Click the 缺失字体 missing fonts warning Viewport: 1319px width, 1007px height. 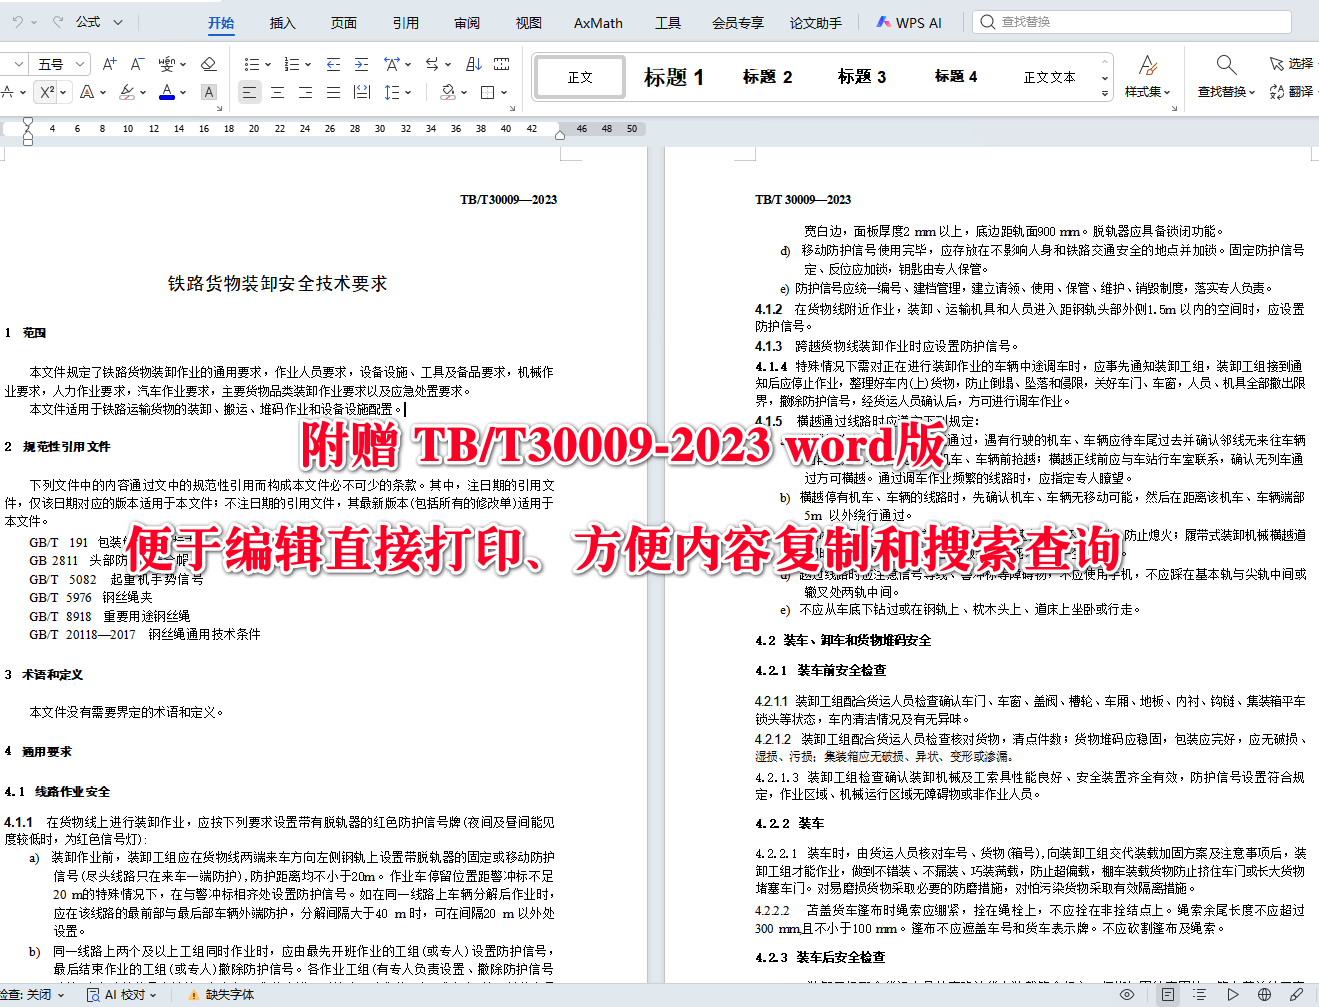click(x=229, y=995)
